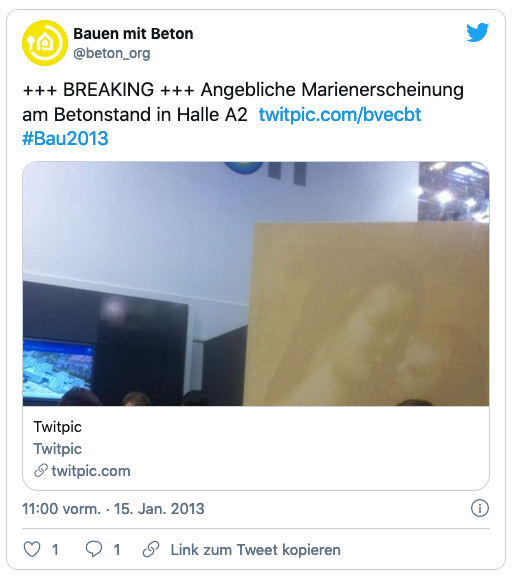Screen dimensions: 515x577
Task: Click the chain link copy icon
Action: pos(151,549)
